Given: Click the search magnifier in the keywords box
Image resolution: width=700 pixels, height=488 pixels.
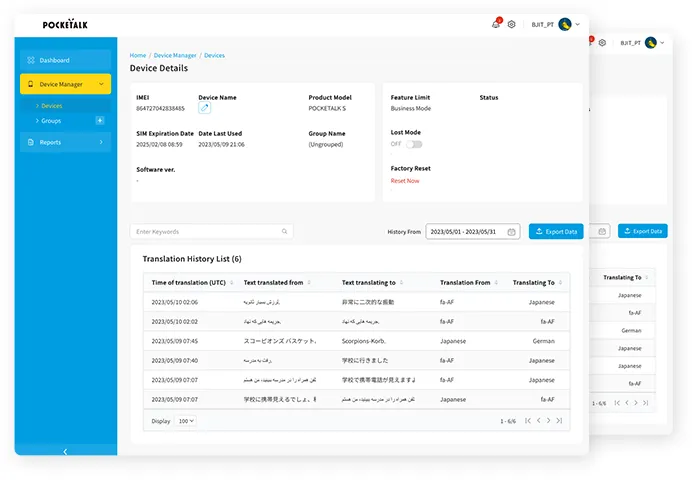Looking at the screenshot, I should pyautogui.click(x=284, y=231).
